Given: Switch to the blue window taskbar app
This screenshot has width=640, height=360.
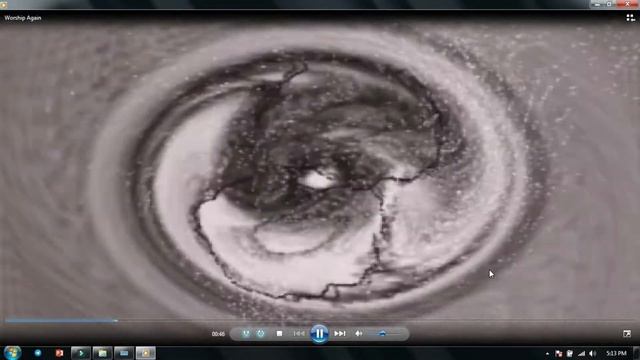Looking at the screenshot, I should pos(124,353).
